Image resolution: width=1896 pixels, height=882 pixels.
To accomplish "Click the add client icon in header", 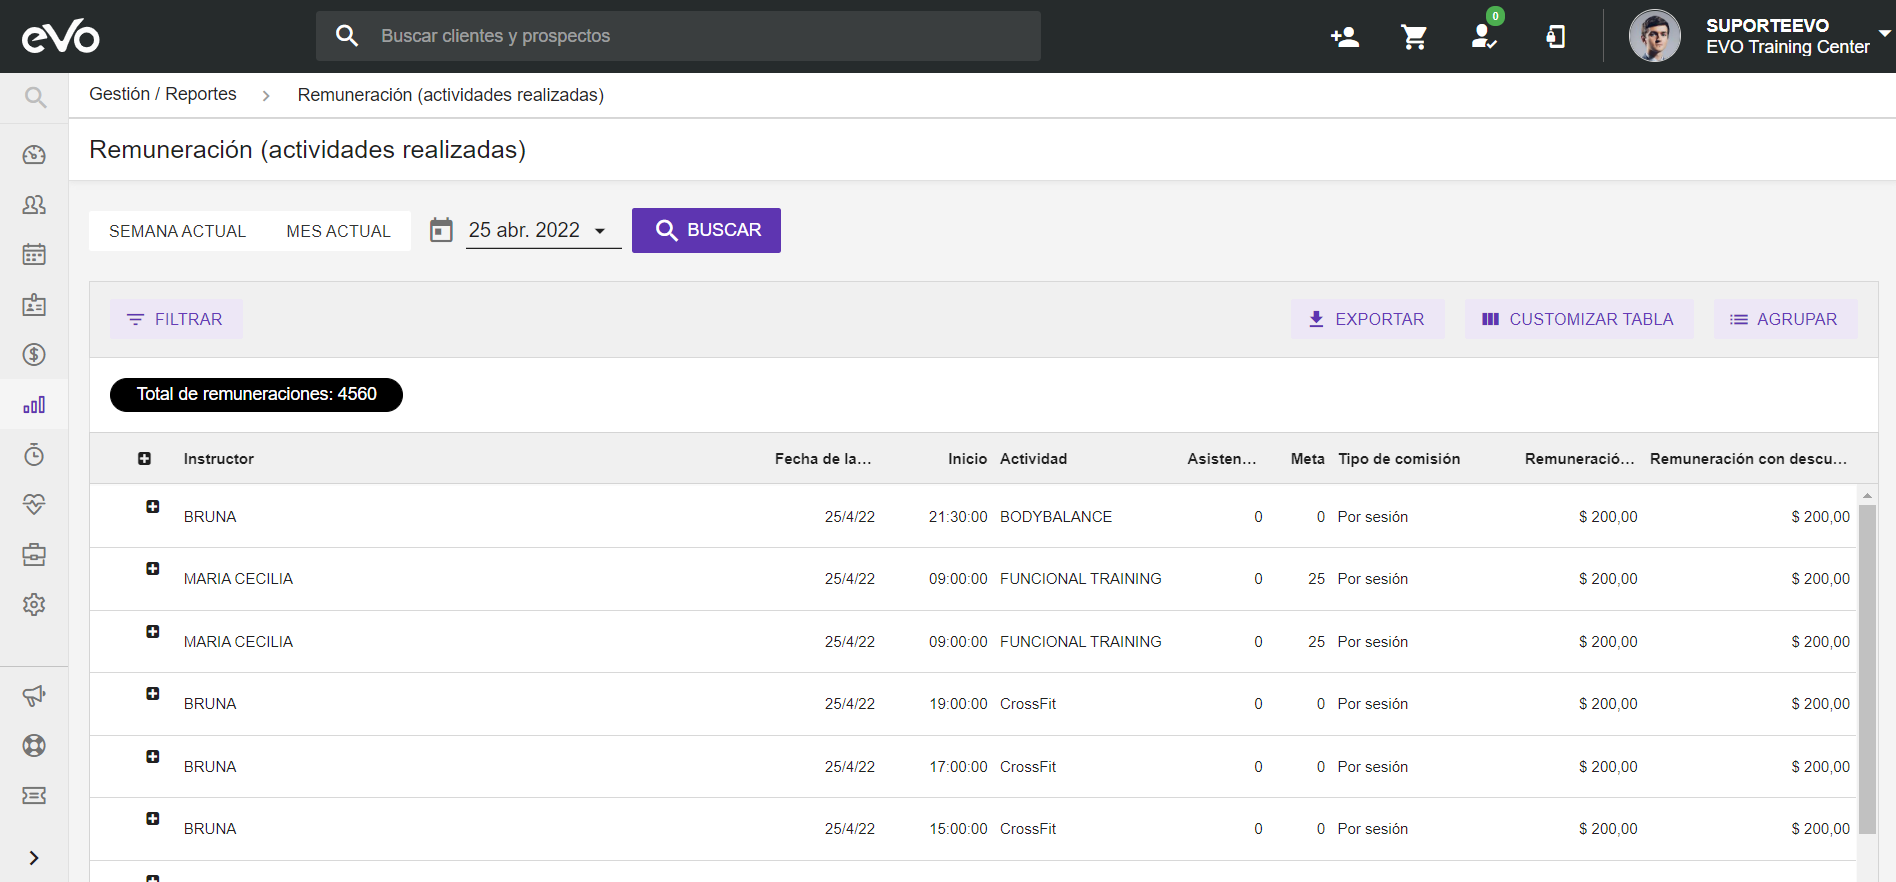I will 1344,37.
